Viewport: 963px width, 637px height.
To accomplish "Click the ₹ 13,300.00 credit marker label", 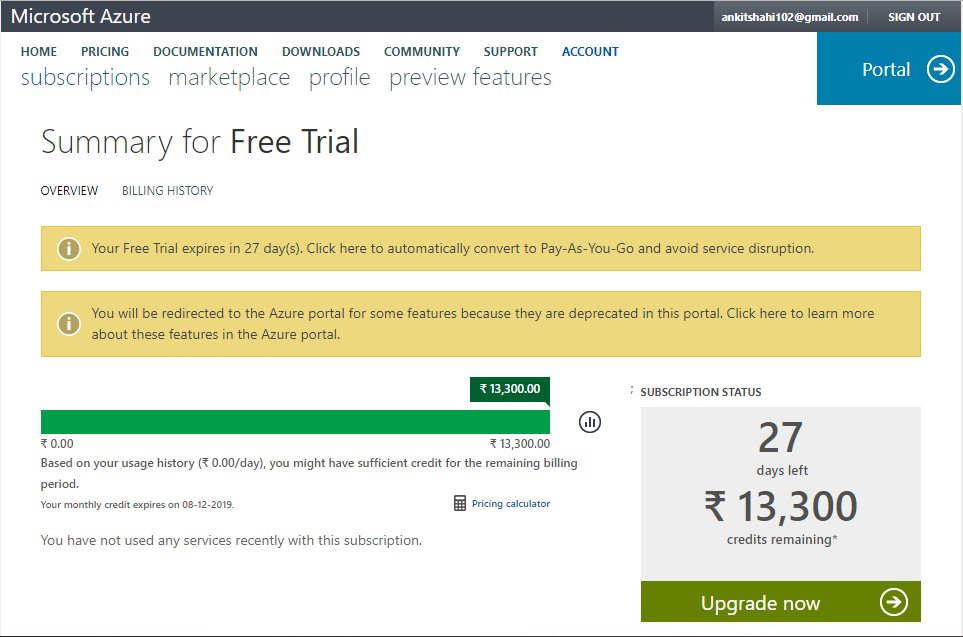I will 510,389.
